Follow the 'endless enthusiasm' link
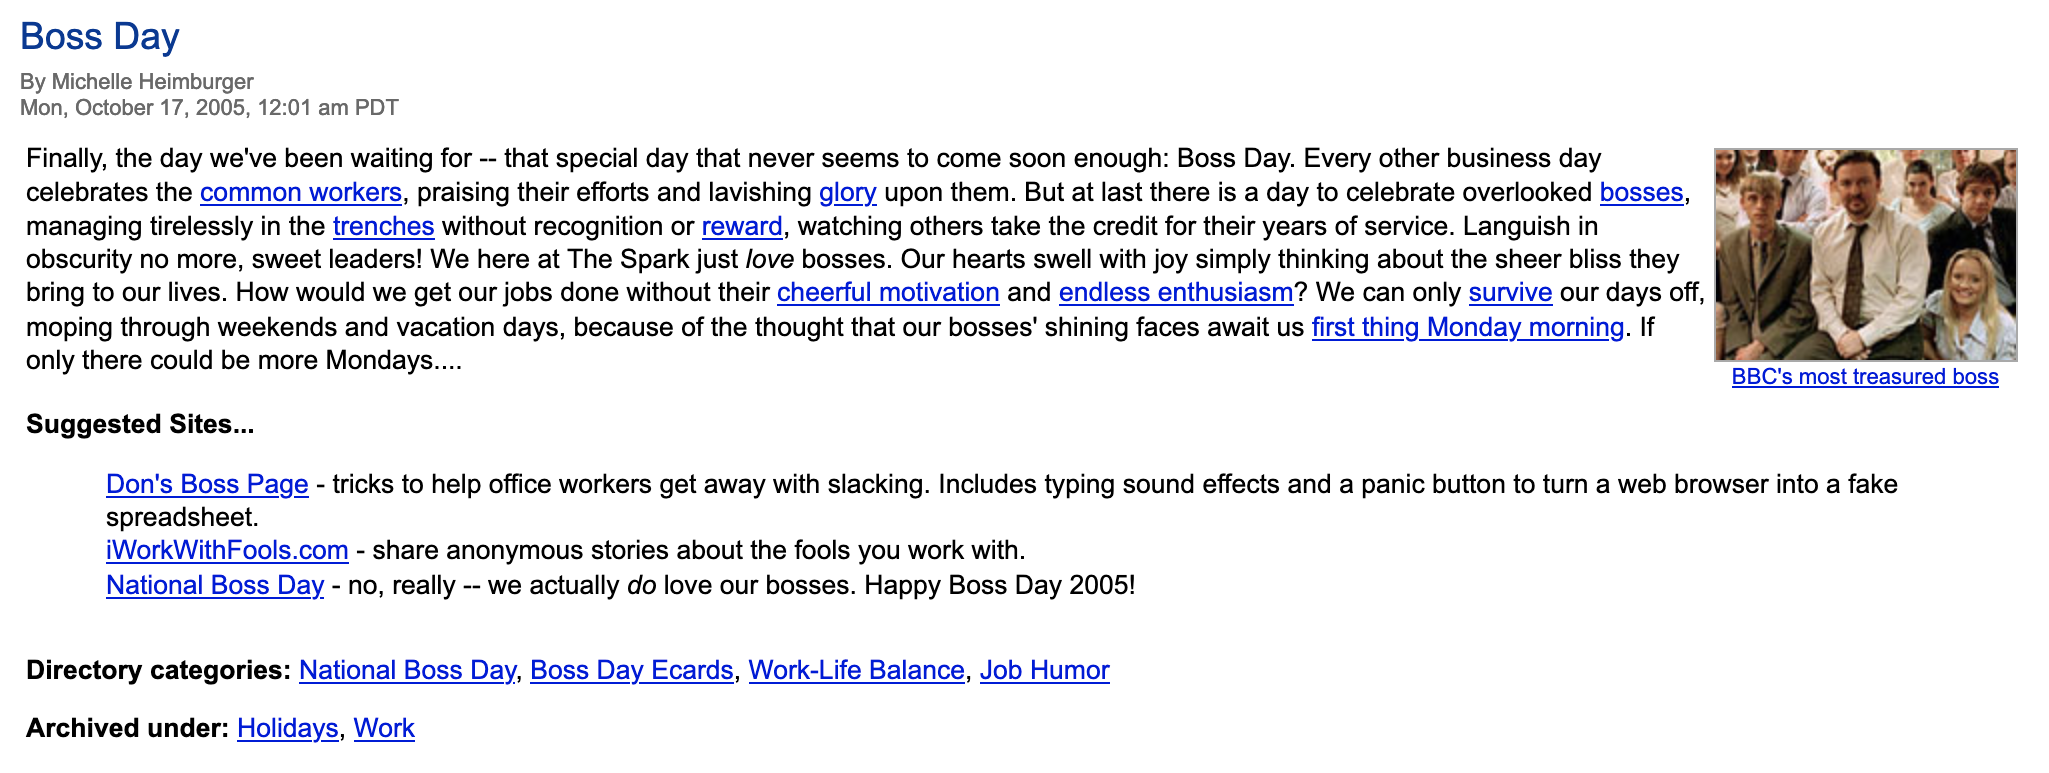Image resolution: width=2049 pixels, height=773 pixels. pos(1175,292)
